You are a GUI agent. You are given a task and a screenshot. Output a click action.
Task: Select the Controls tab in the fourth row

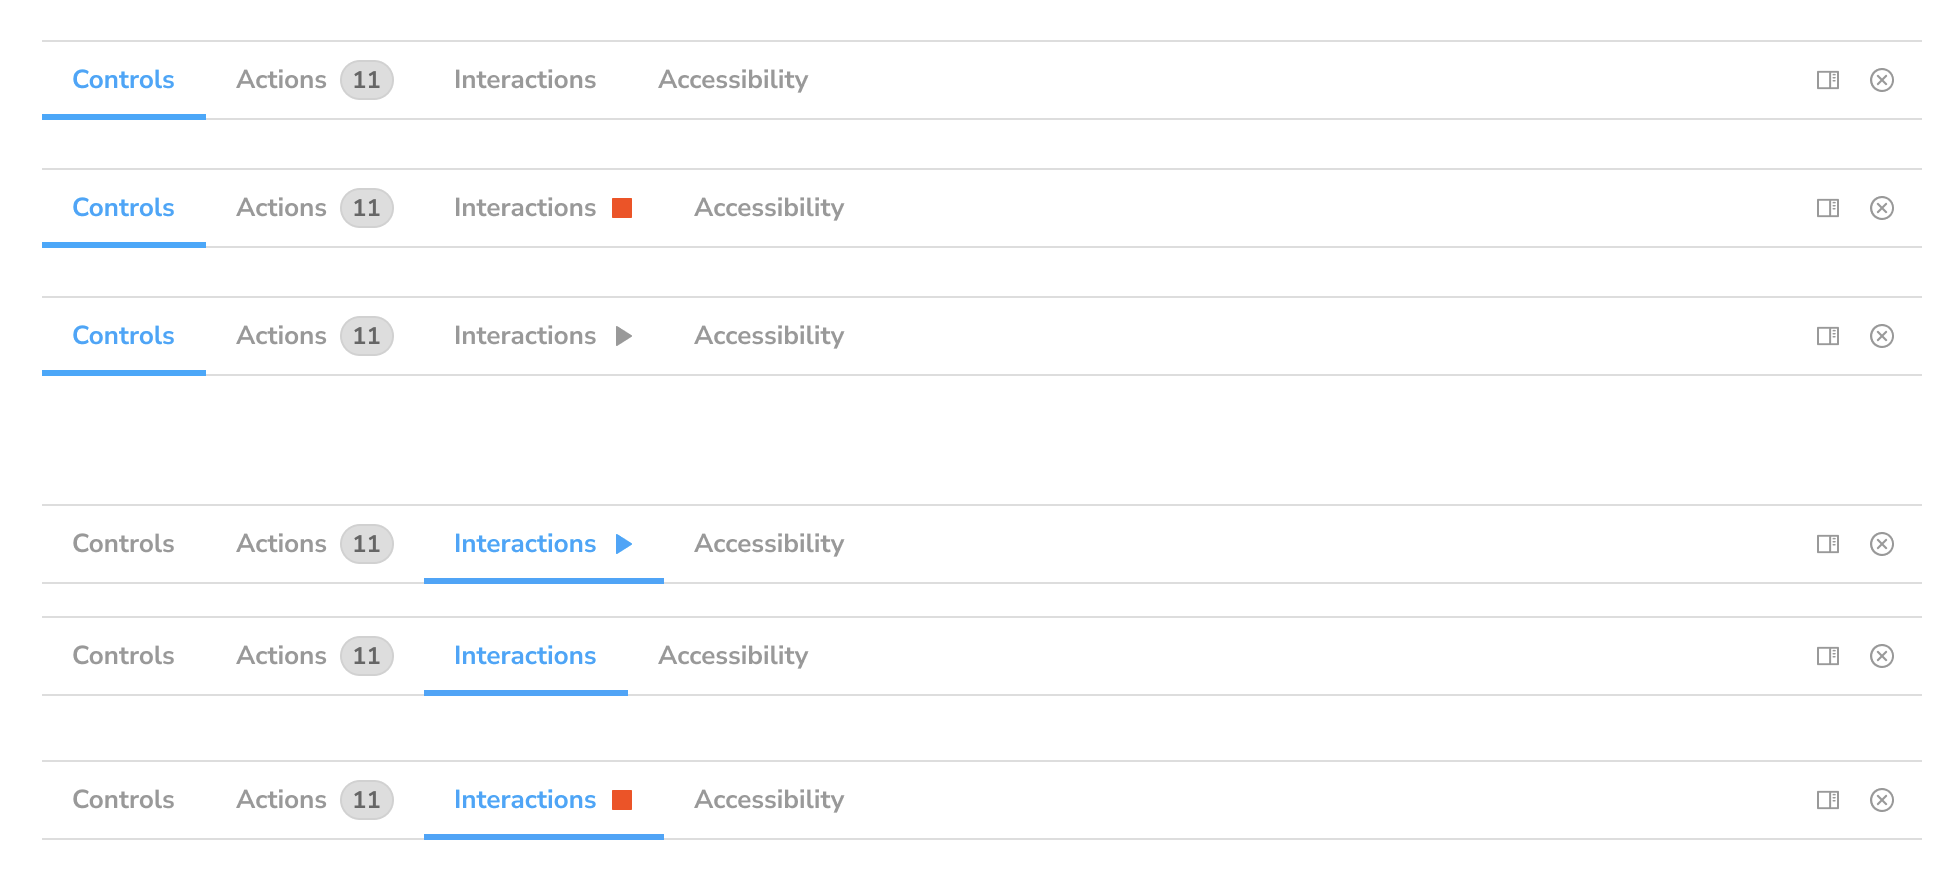[122, 544]
